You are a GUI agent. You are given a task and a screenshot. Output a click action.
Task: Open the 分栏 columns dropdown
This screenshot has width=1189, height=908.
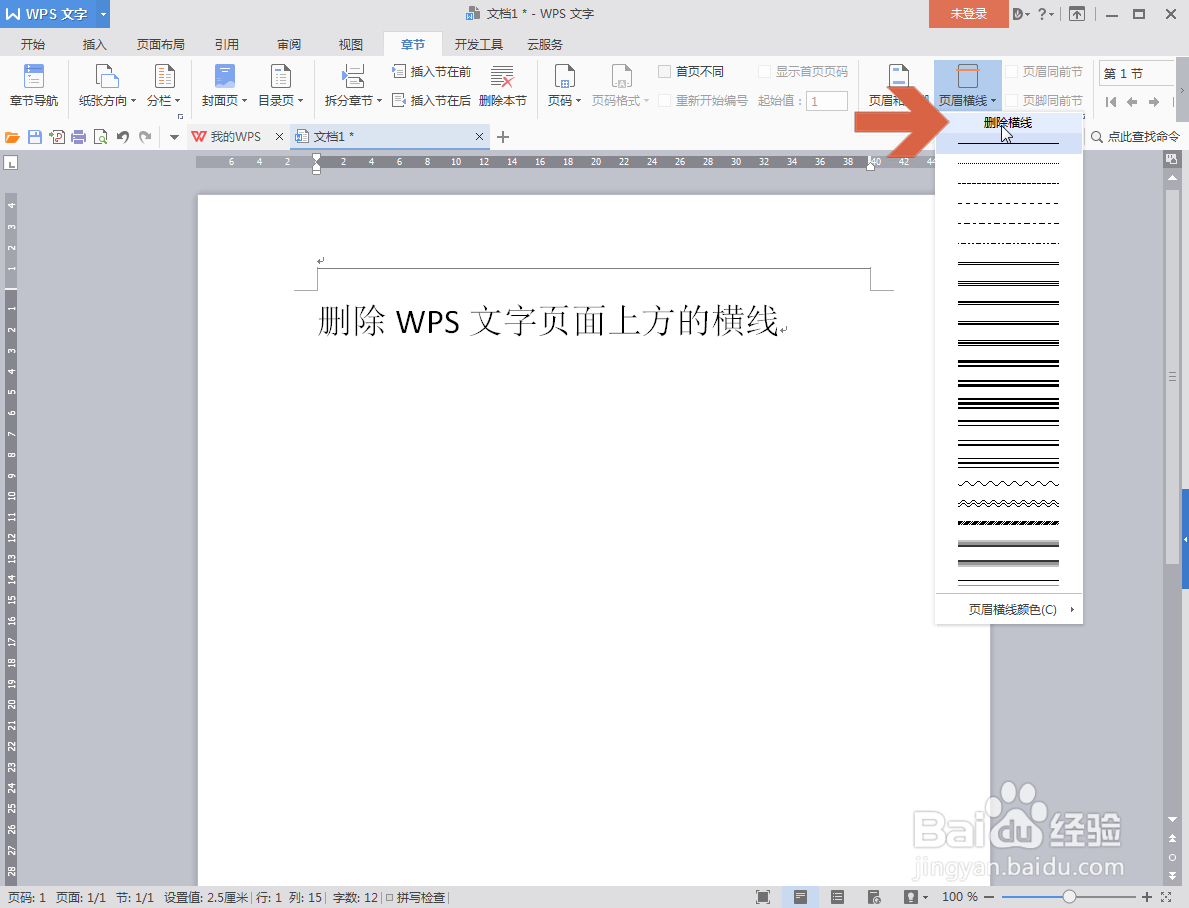point(164,85)
